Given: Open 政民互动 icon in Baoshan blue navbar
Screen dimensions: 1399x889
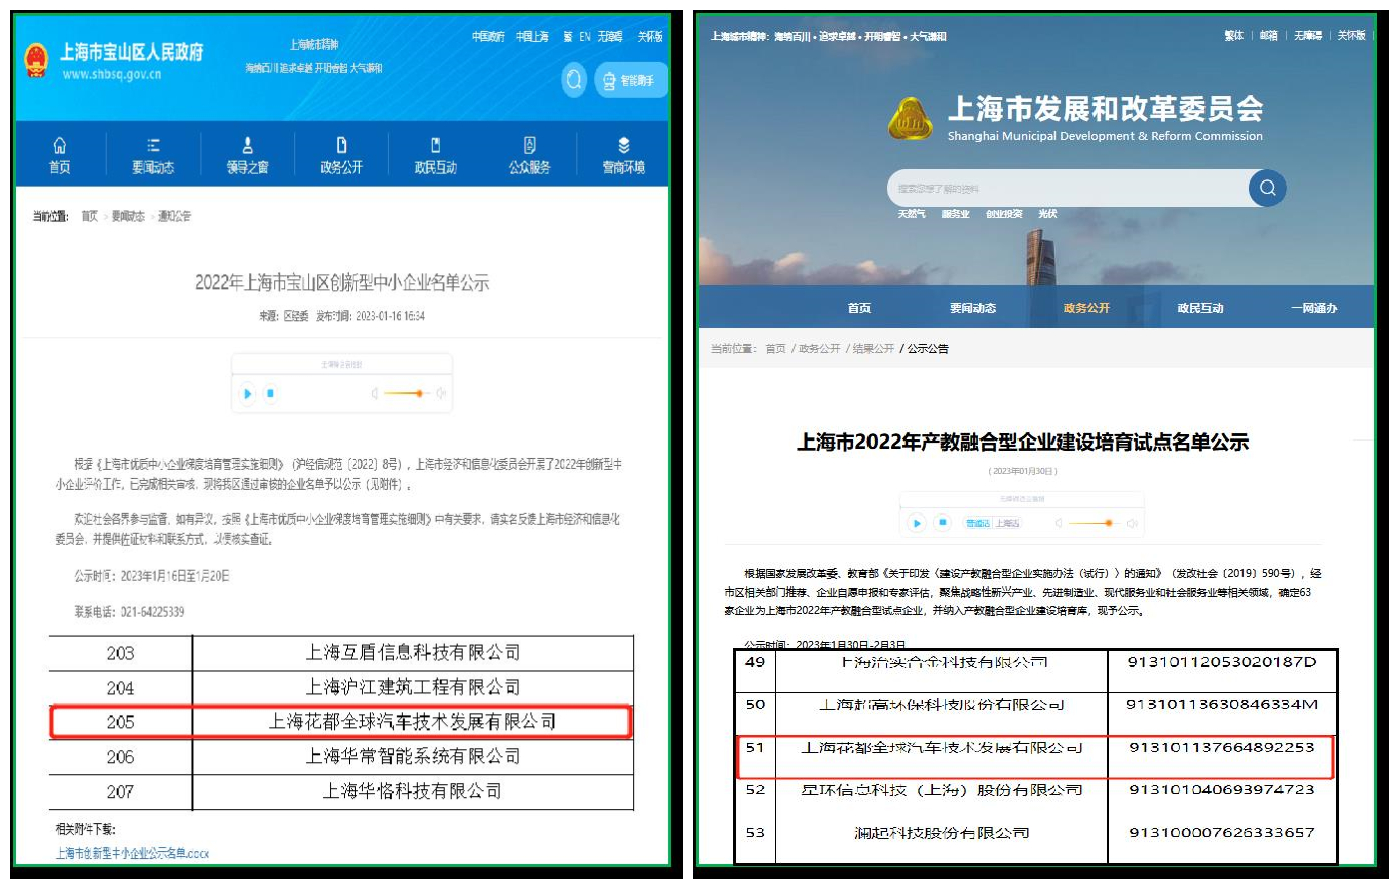Looking at the screenshot, I should click(435, 145).
